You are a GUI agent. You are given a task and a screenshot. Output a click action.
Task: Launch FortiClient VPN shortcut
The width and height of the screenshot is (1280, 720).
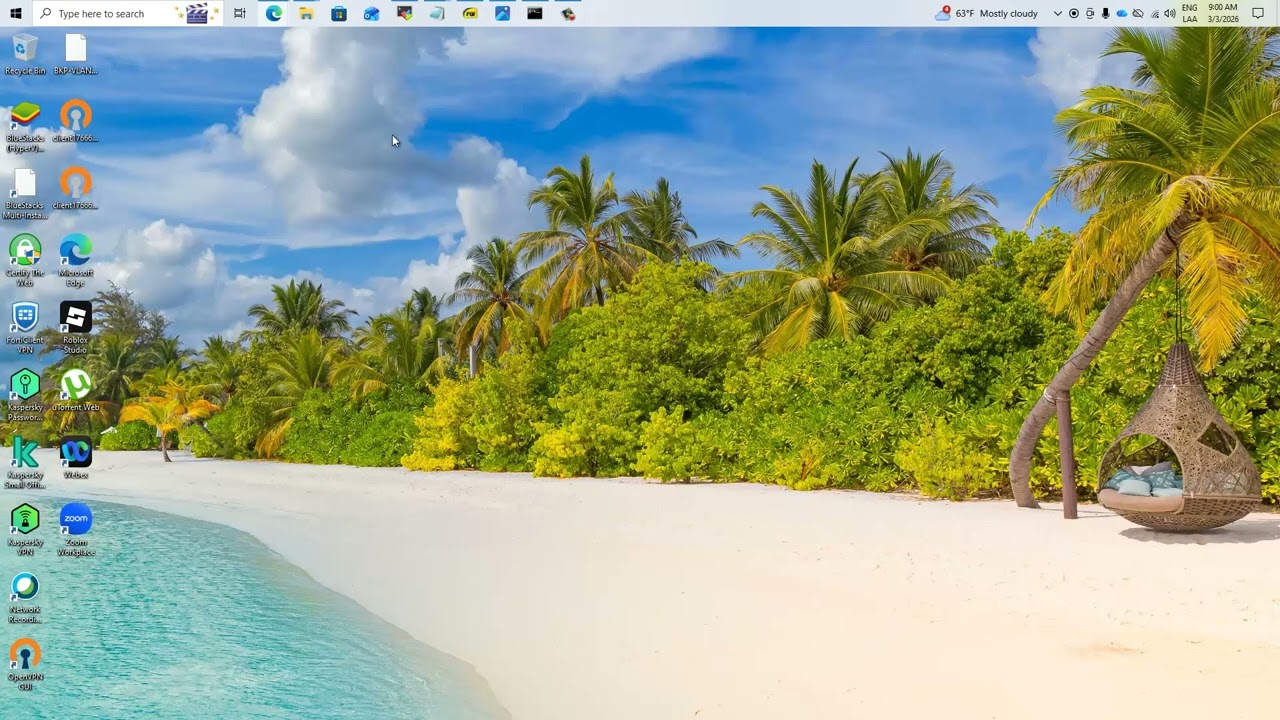pyautogui.click(x=25, y=328)
